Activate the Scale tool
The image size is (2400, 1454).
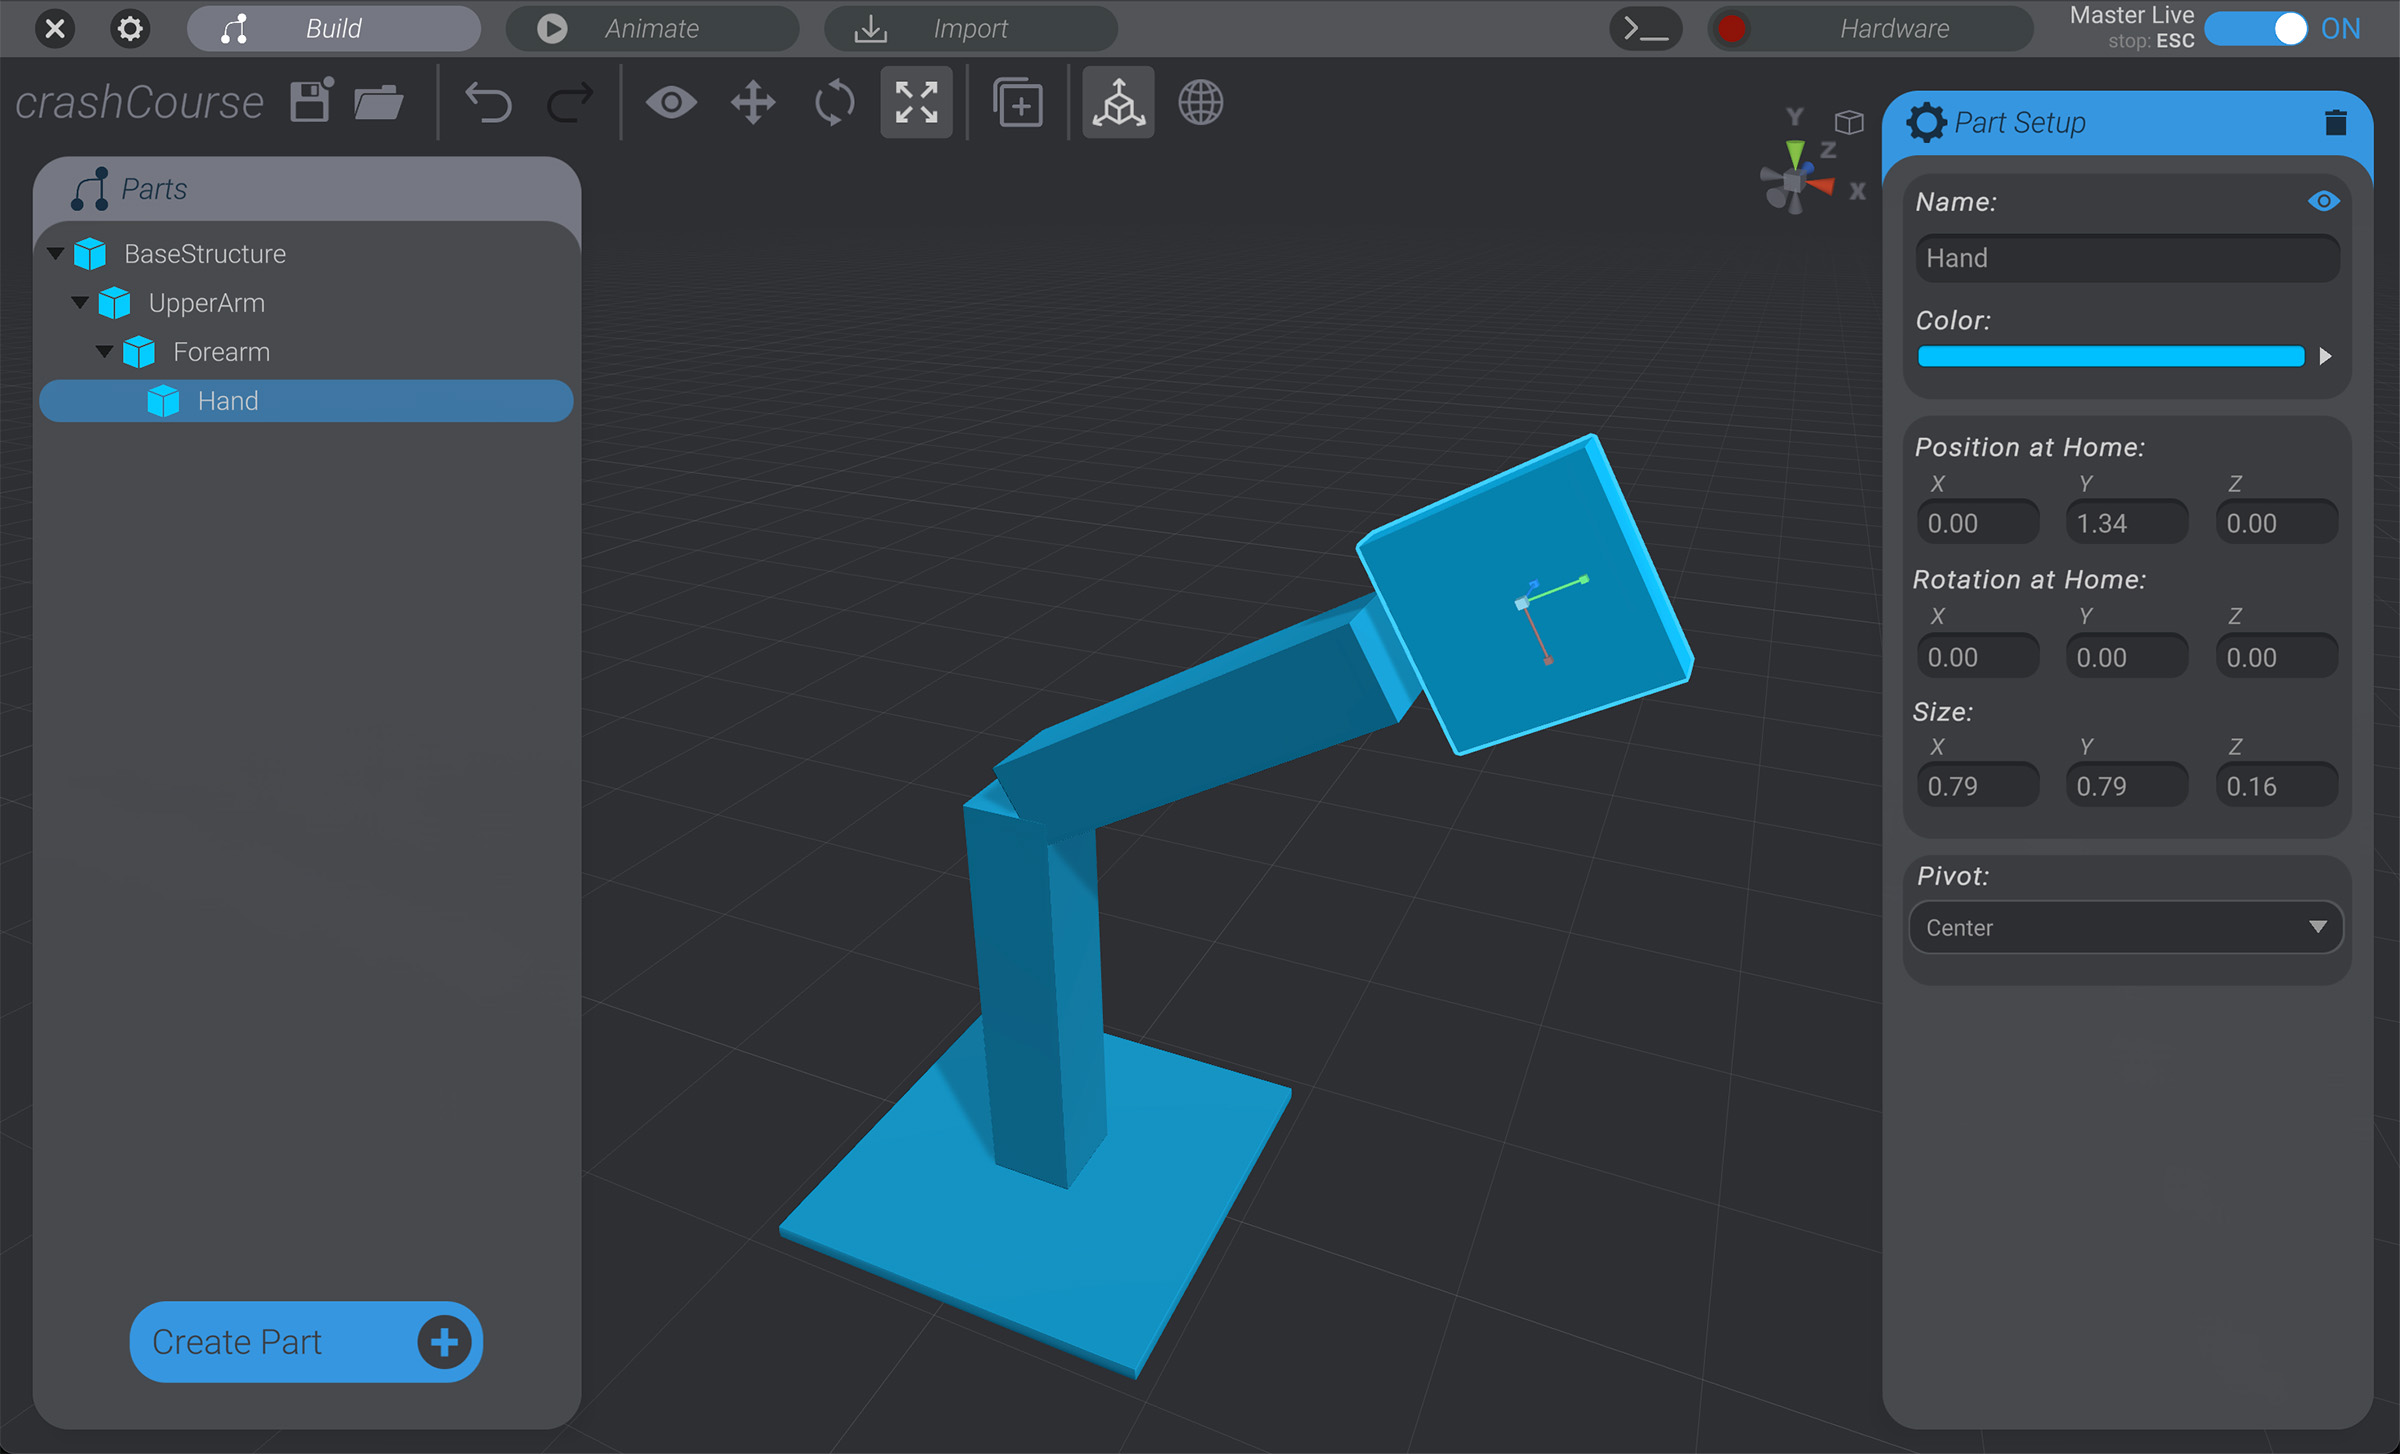[916, 101]
